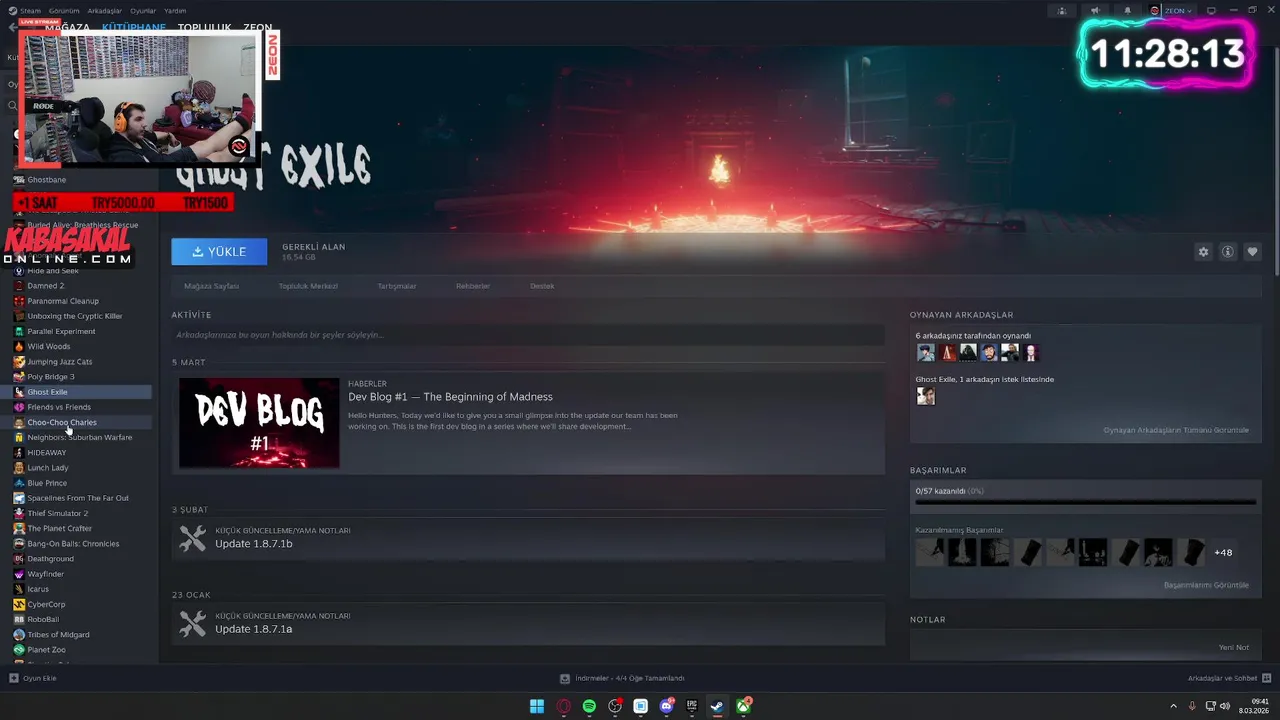Screen dimensions: 1280x720
Task: Click Başarımlarını Görüntüle link
Action: pyautogui.click(x=1206, y=585)
